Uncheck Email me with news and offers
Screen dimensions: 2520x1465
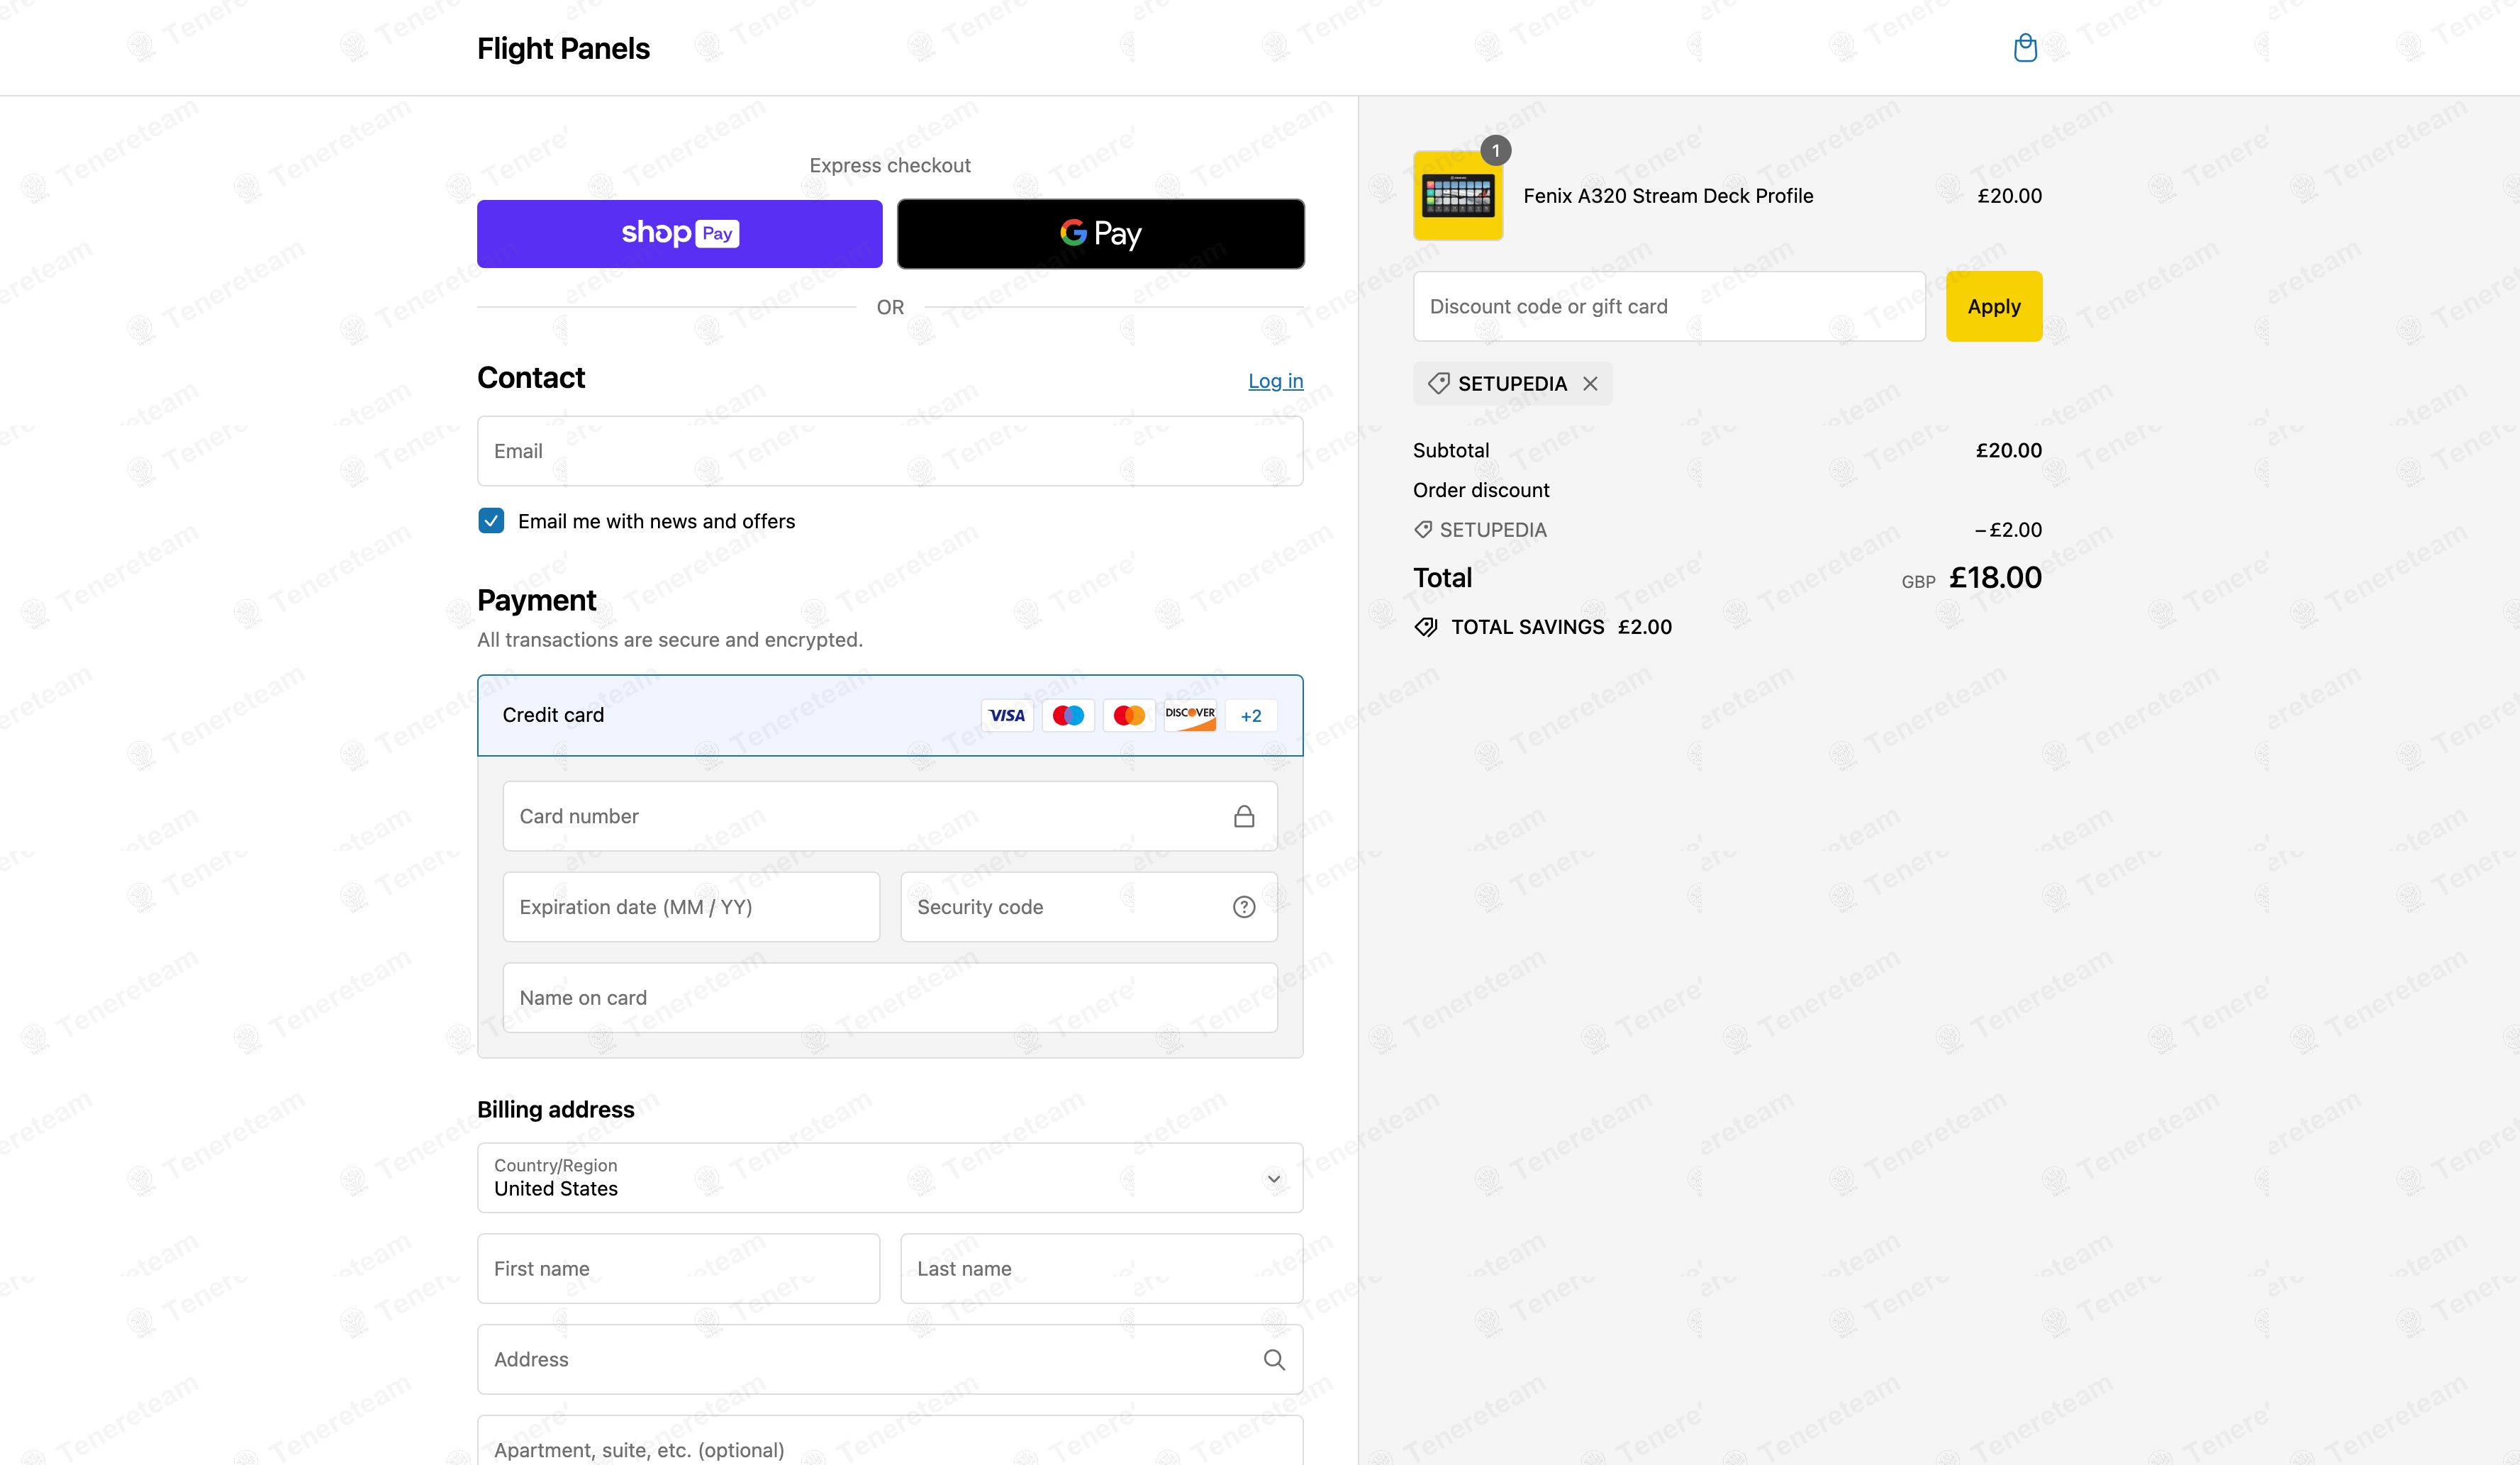491,521
